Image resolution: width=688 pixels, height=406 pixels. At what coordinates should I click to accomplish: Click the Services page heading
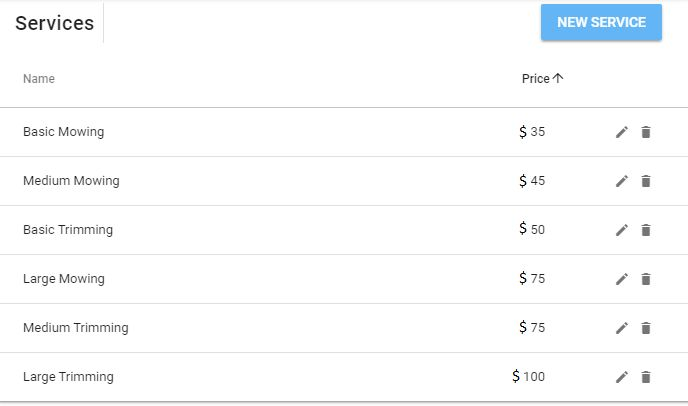click(54, 23)
